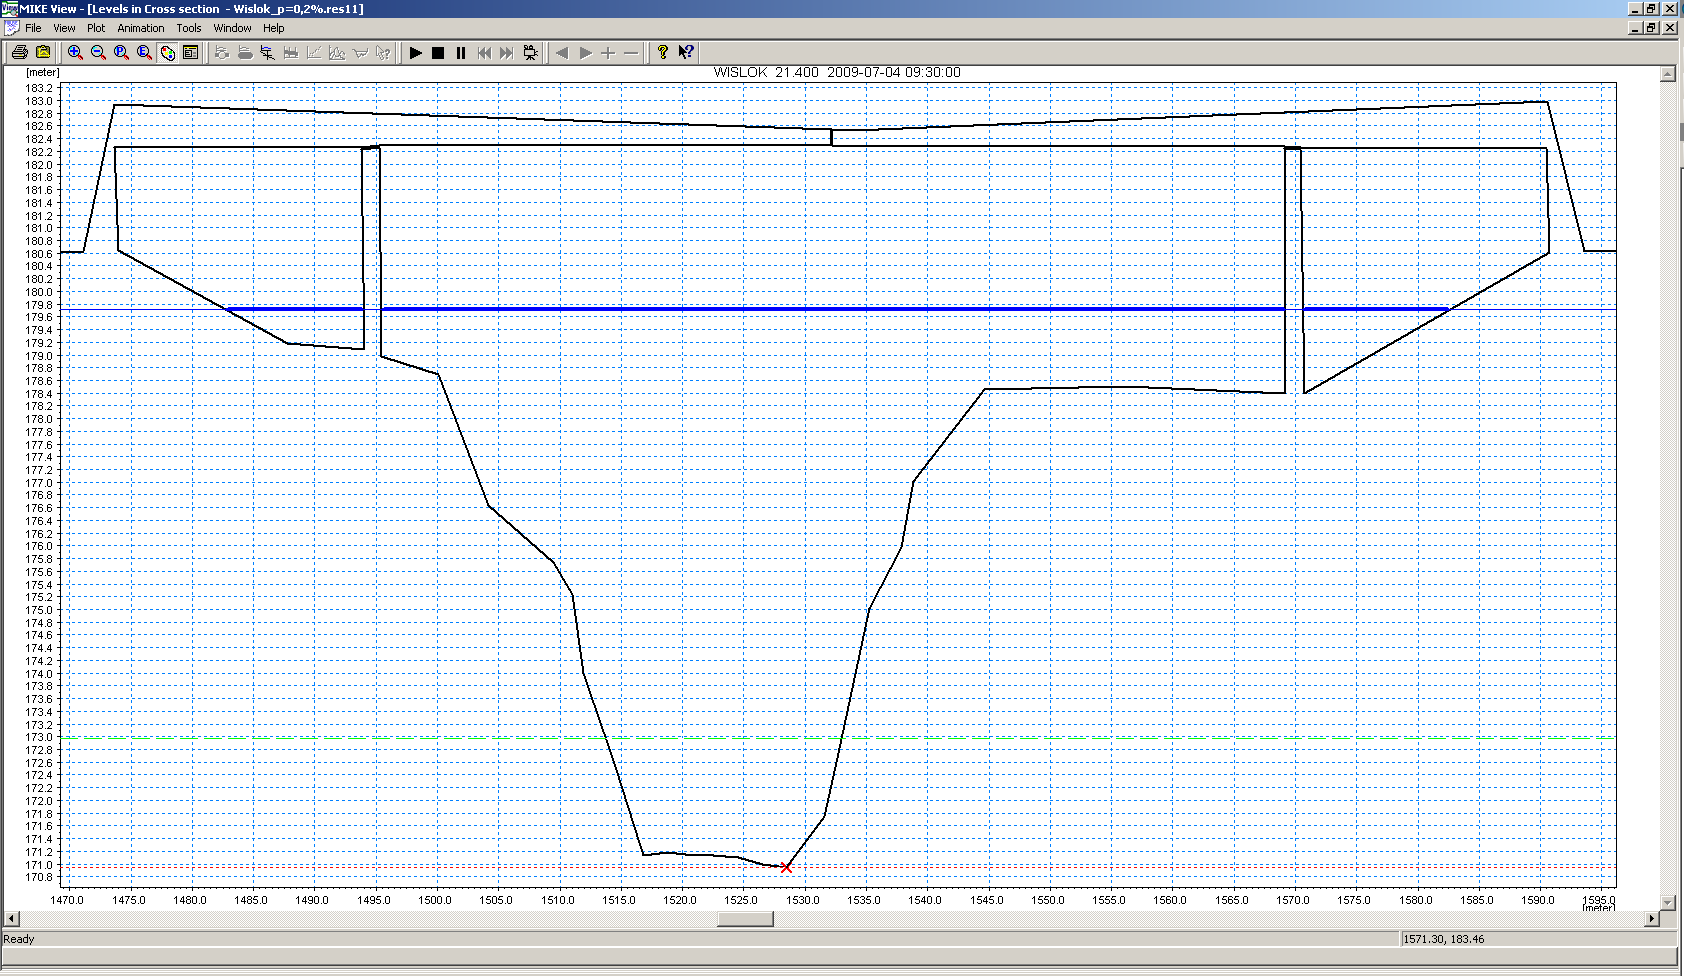1684x976 pixels.
Task: Click the plot title WISLOK 21.400
Action: click(766, 72)
